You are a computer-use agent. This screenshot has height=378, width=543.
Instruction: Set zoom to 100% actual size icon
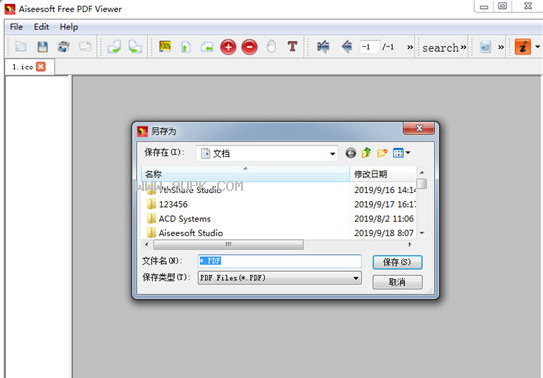tap(165, 46)
